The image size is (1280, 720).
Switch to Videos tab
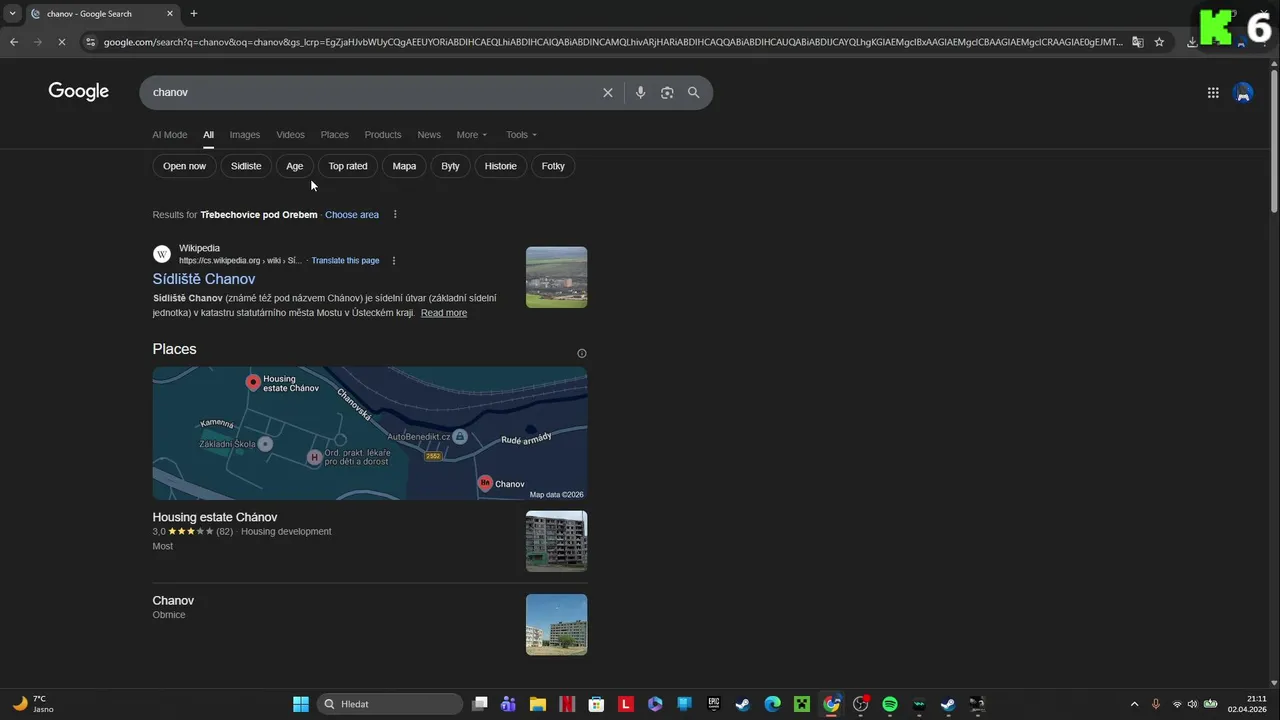click(291, 135)
